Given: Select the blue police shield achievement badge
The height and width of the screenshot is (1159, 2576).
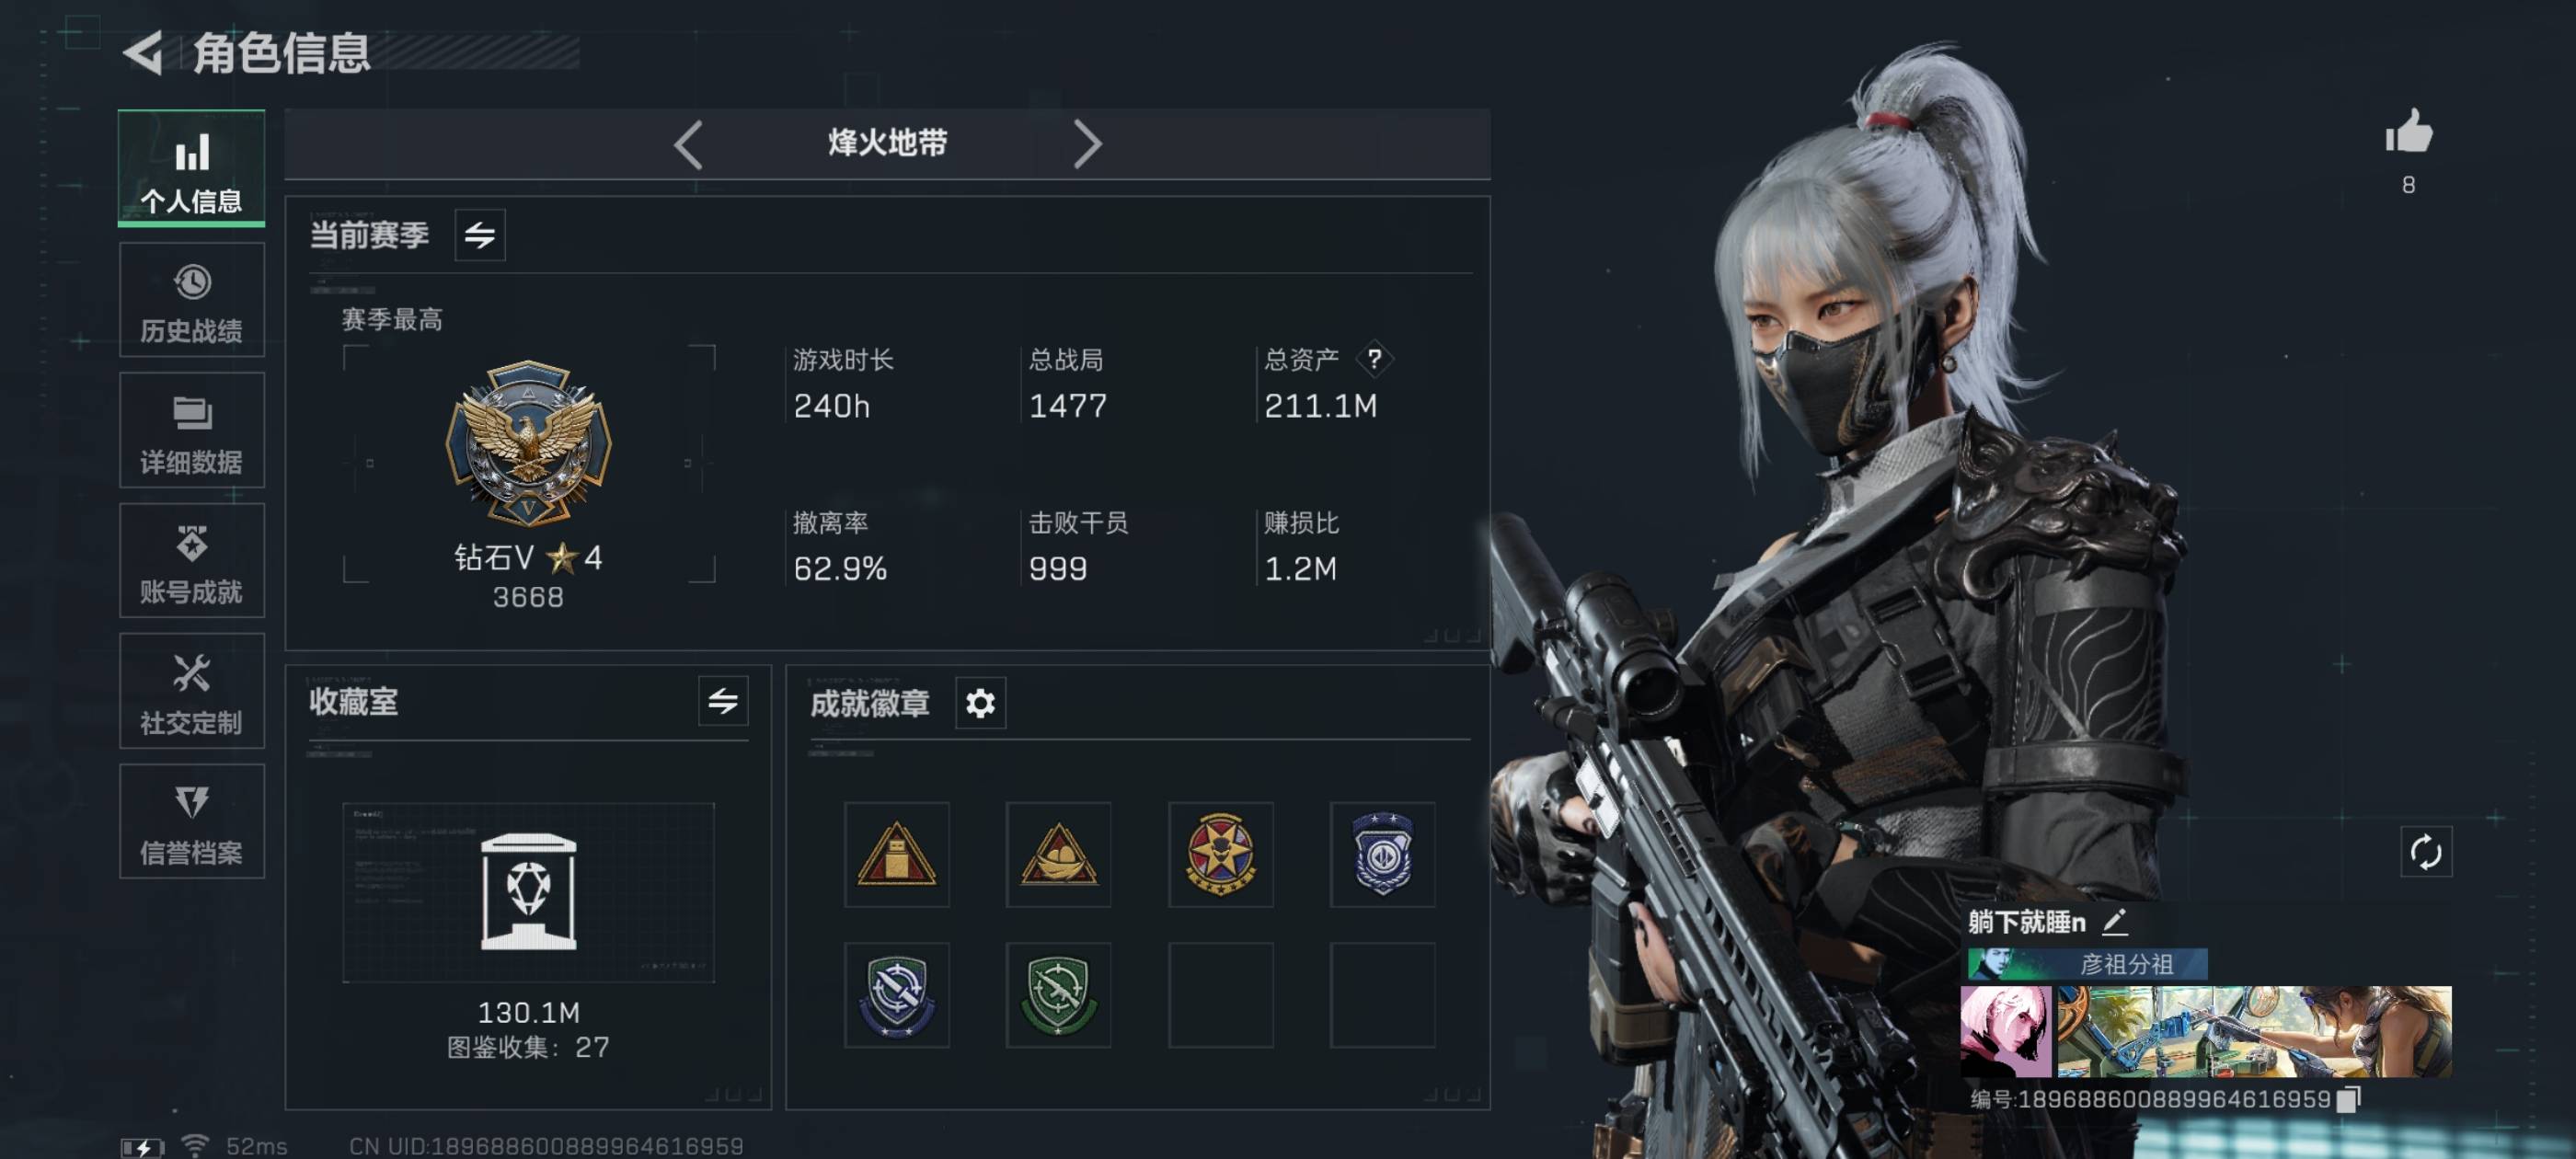Looking at the screenshot, I should (1382, 854).
